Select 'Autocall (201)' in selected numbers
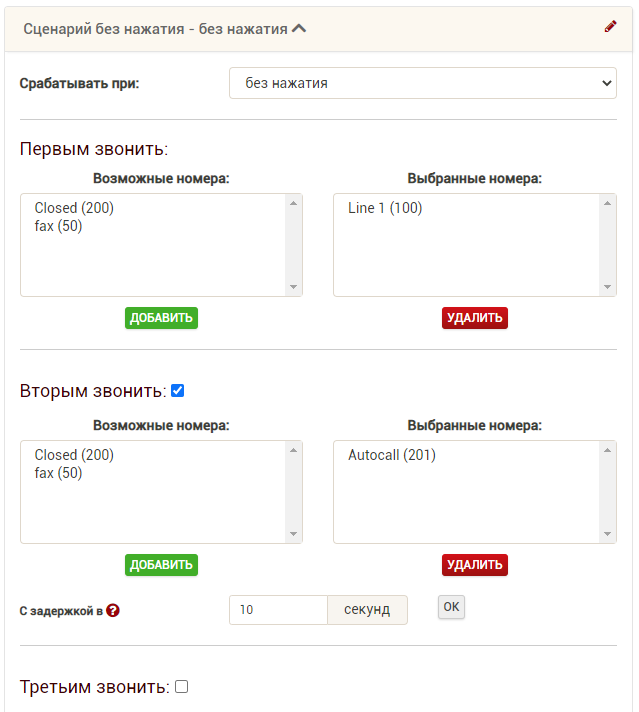Image resolution: width=639 pixels, height=712 pixels. coord(392,455)
